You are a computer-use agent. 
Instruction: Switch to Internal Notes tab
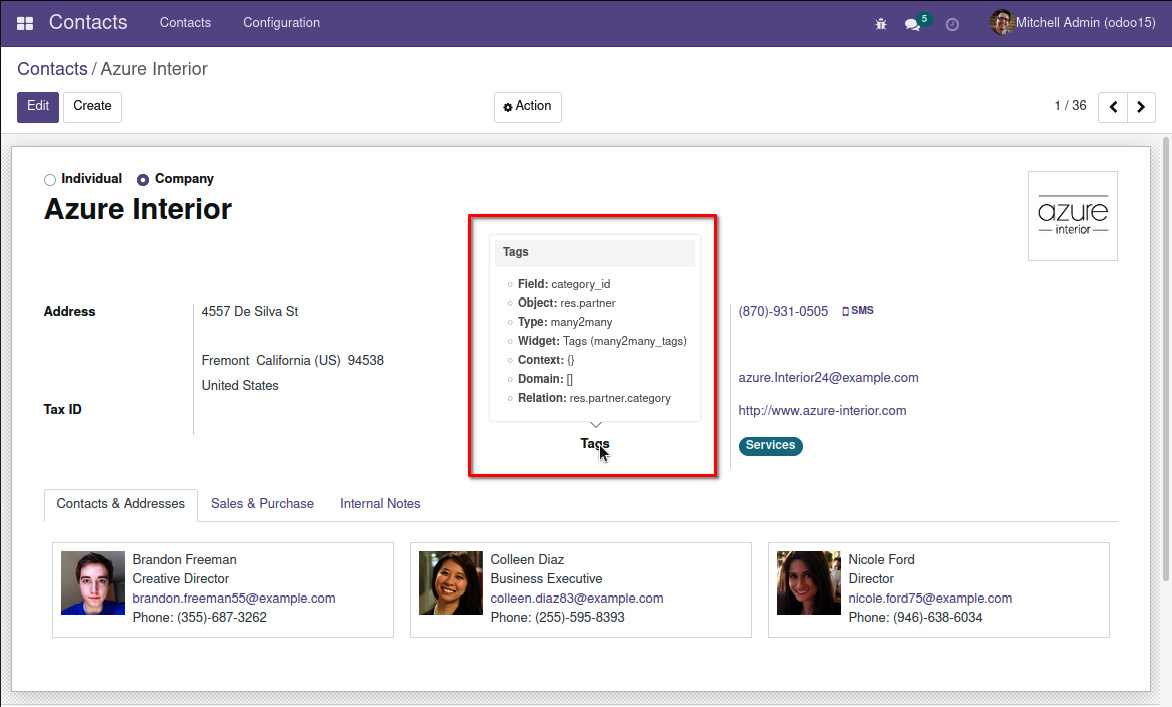(x=380, y=504)
